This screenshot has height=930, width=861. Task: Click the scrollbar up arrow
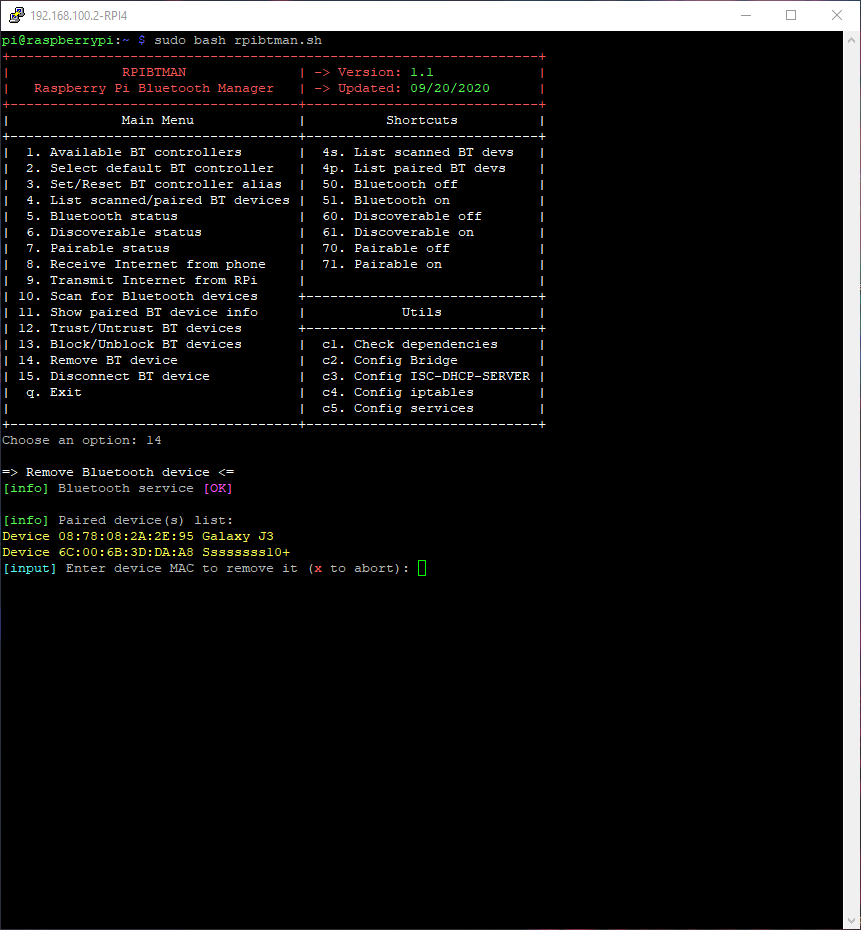852,40
